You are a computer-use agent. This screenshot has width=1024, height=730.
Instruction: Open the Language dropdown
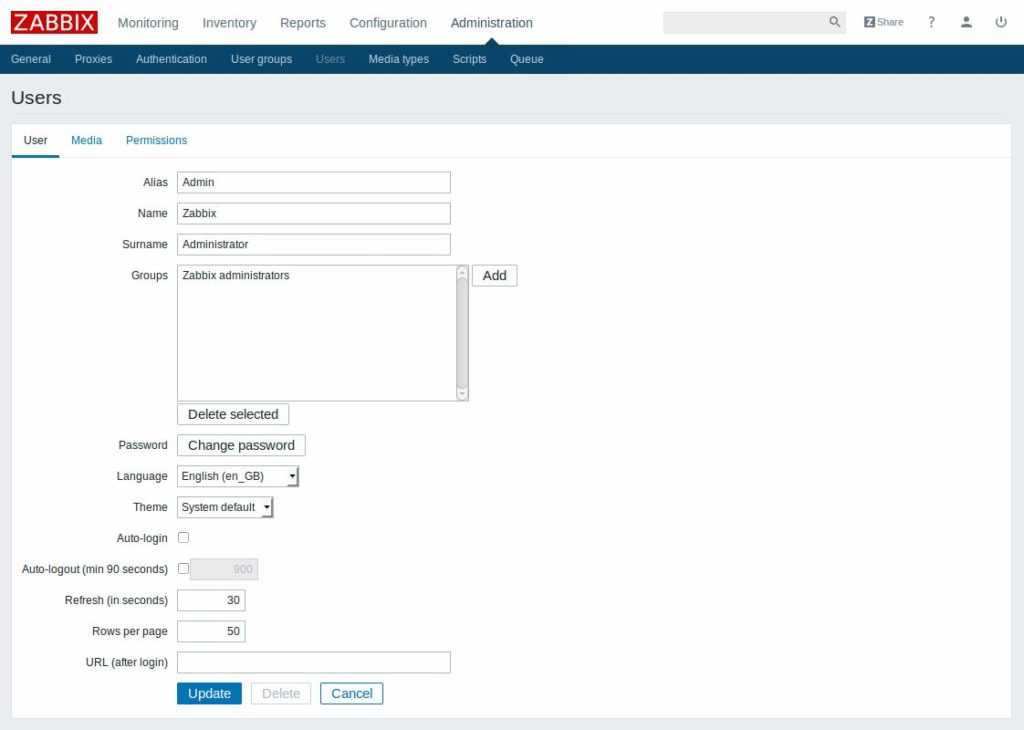point(238,476)
